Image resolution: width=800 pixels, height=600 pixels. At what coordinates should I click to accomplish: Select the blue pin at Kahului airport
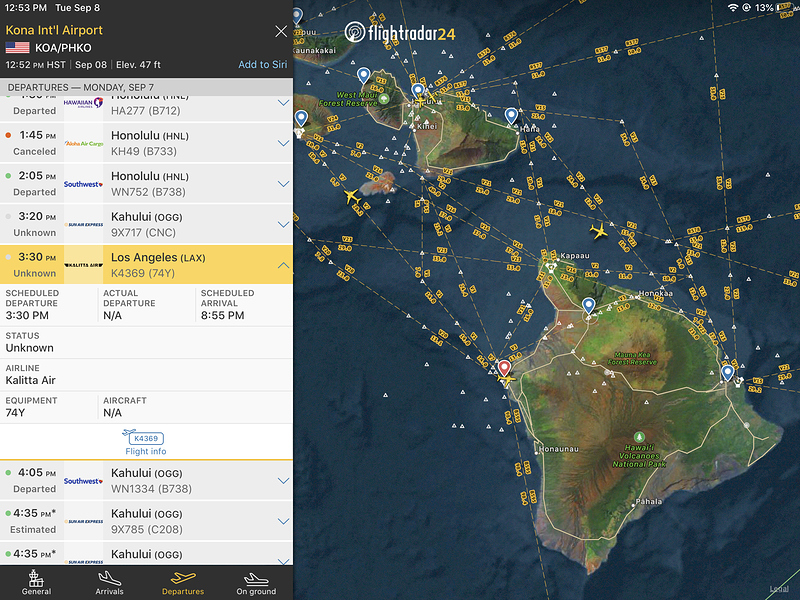[418, 92]
